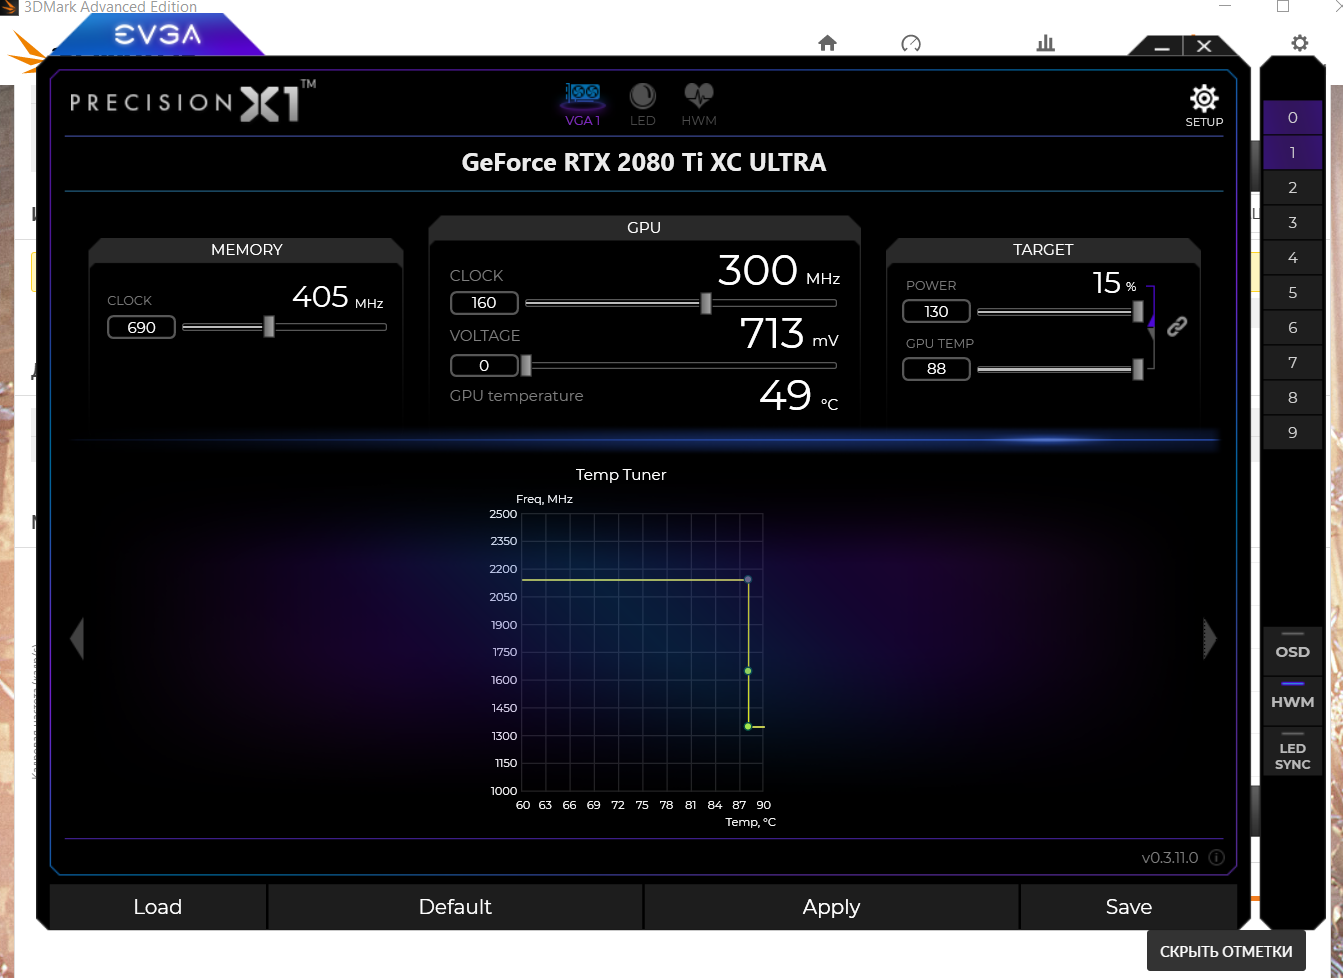This screenshot has height=978, width=1343.
Task: Click the 15 % power readout
Action: pos(1114,283)
